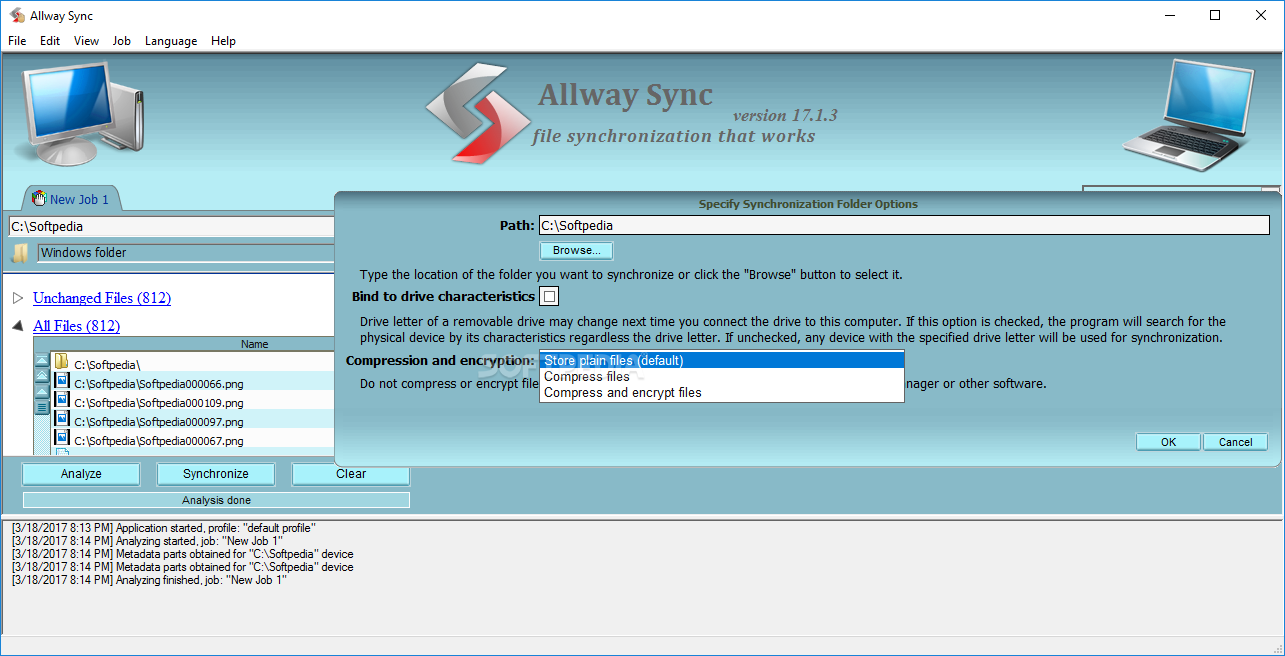Click image icon for Softpedia000097.png
1285x656 pixels.
(61, 418)
